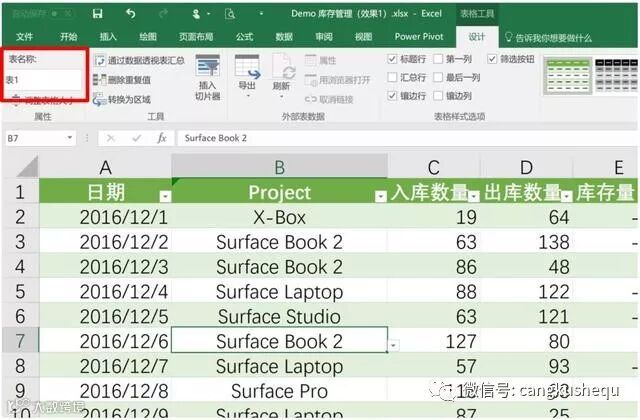The image size is (640, 420).
Task: Toggle Header Row (标题行) checkbox
Action: point(392,59)
